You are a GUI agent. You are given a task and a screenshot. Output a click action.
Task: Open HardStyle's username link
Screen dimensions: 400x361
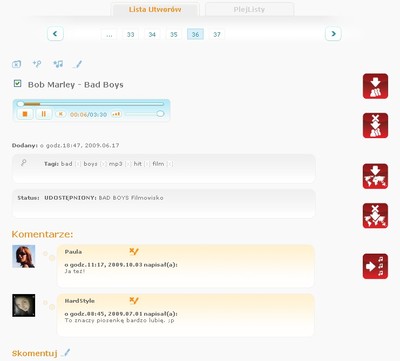click(x=80, y=301)
